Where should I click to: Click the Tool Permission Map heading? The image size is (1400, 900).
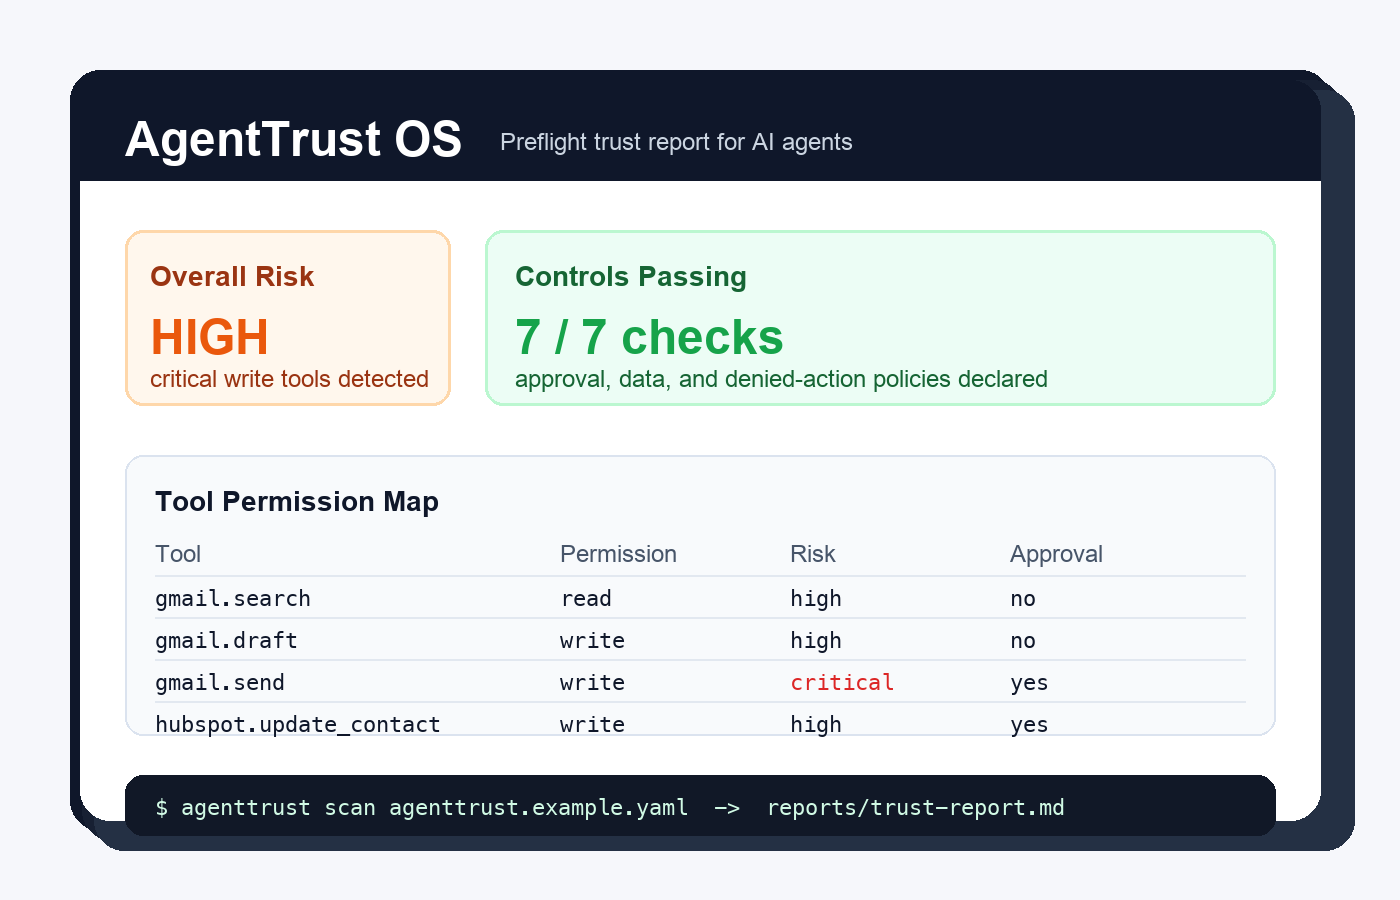297,501
